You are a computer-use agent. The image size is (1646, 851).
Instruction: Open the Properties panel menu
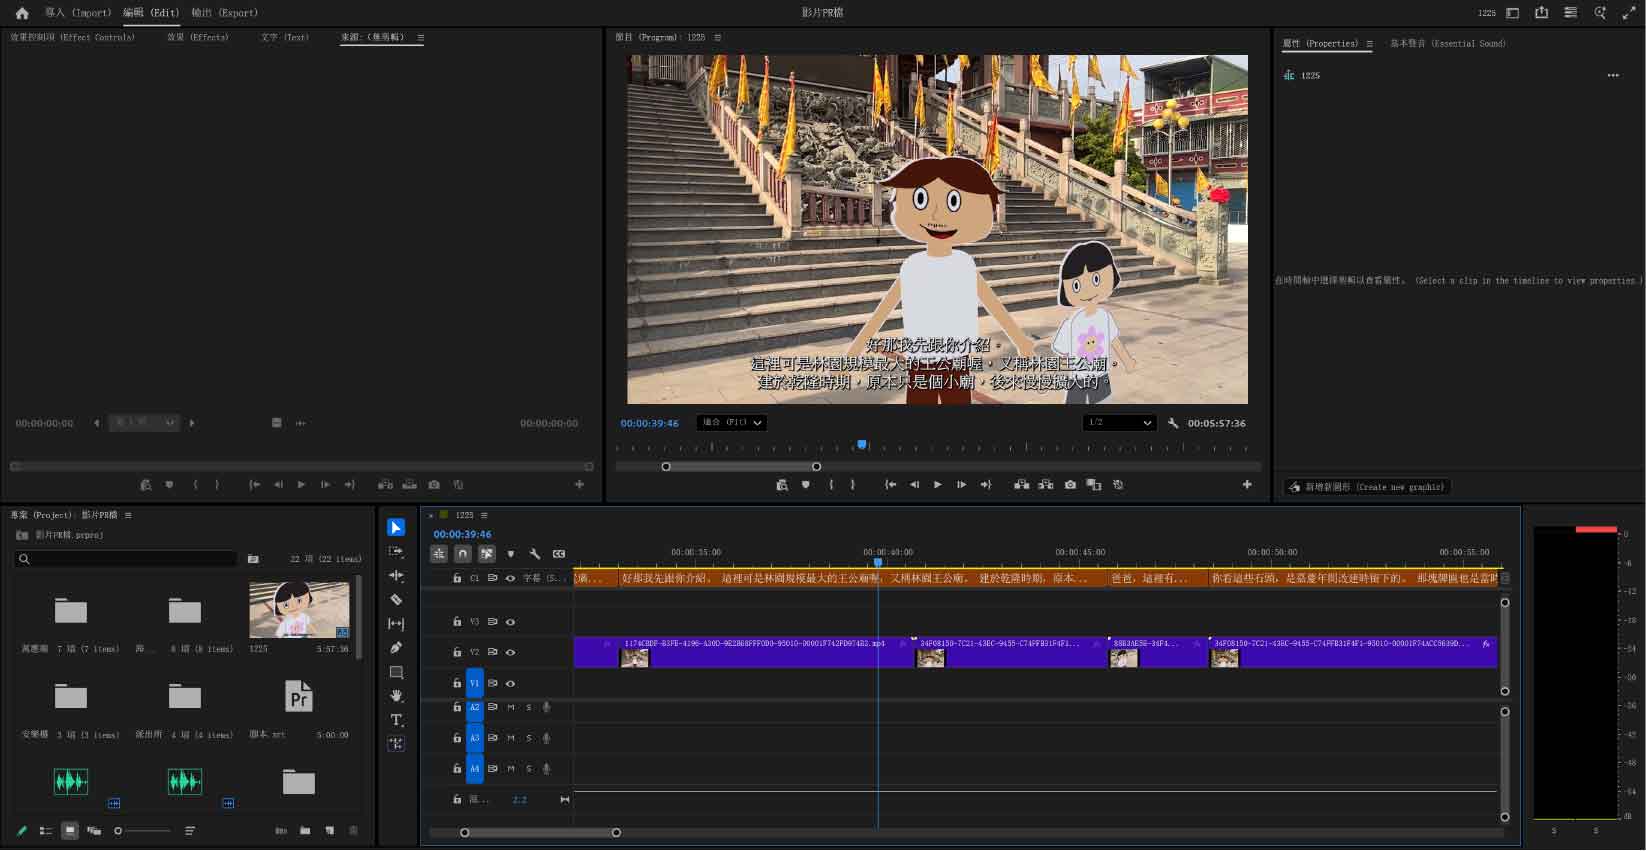[x=1369, y=44]
